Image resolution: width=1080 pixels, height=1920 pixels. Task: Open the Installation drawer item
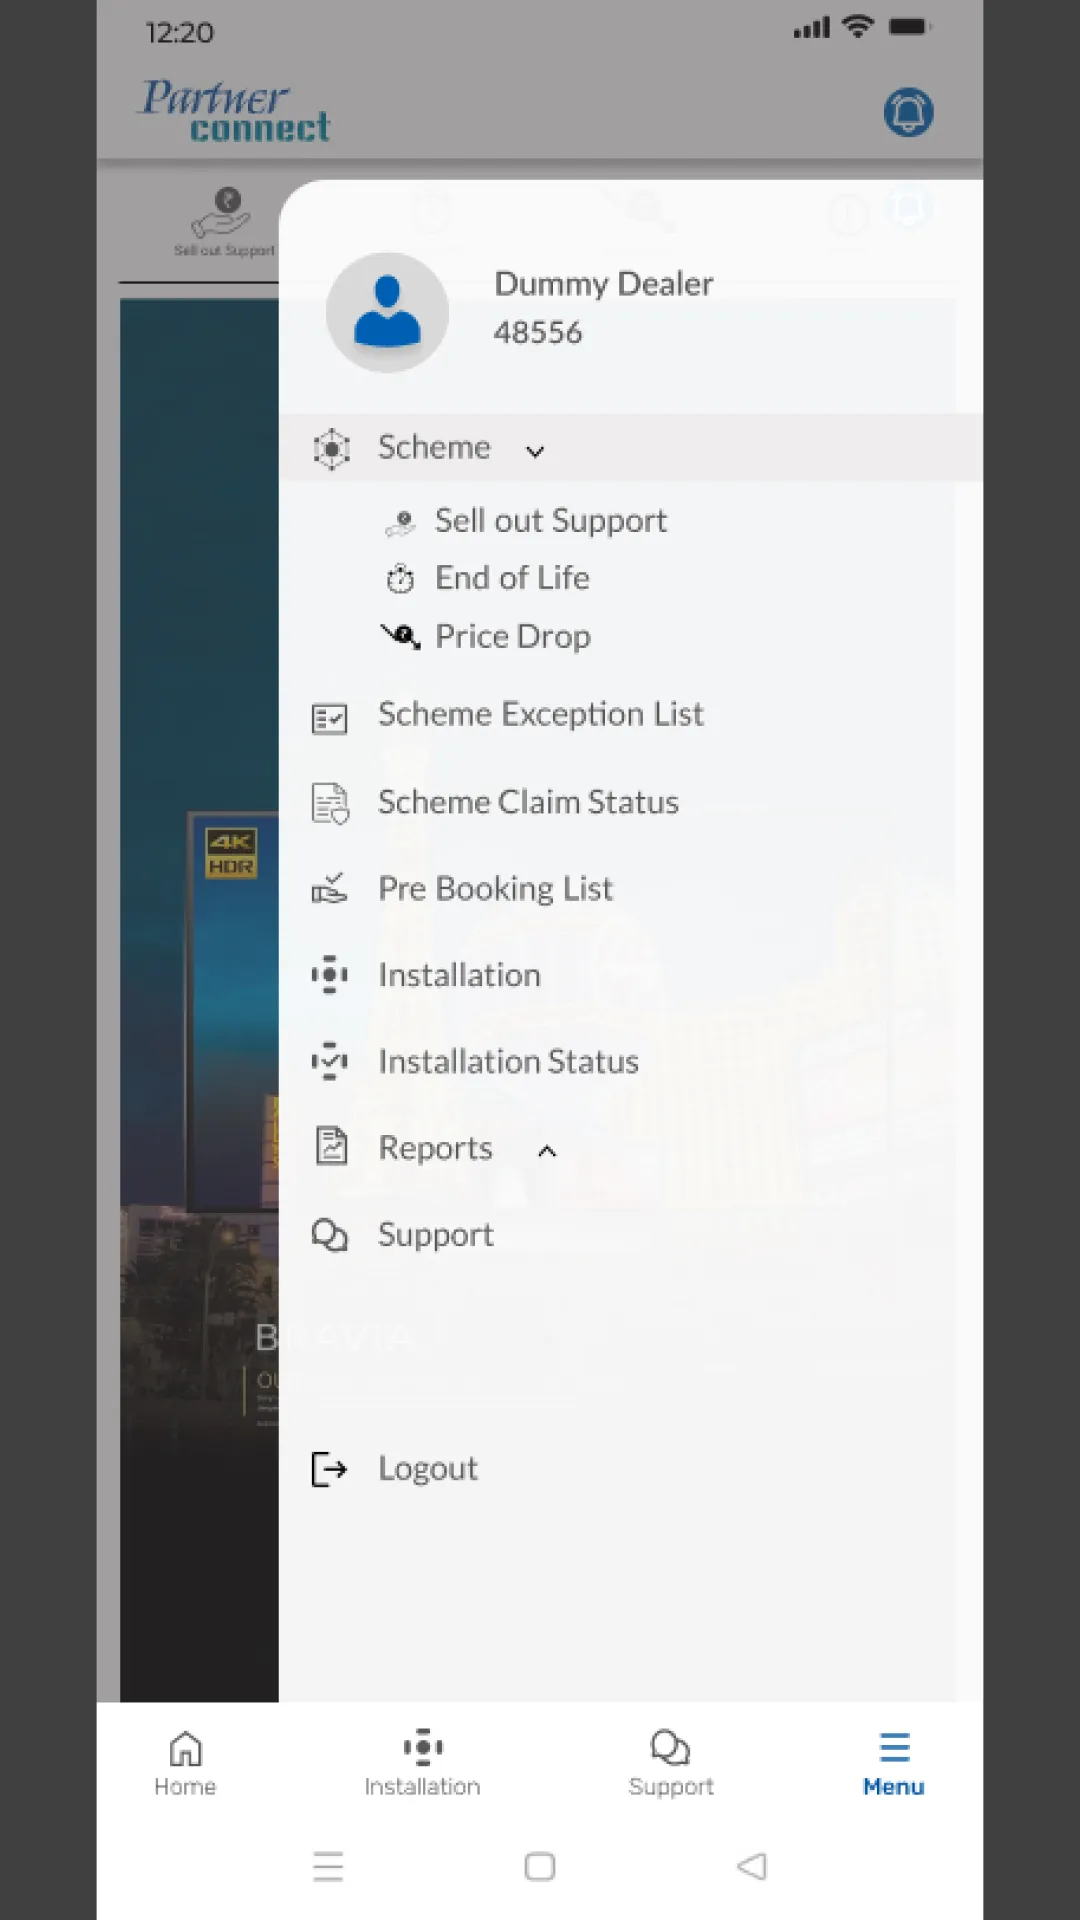pyautogui.click(x=459, y=975)
